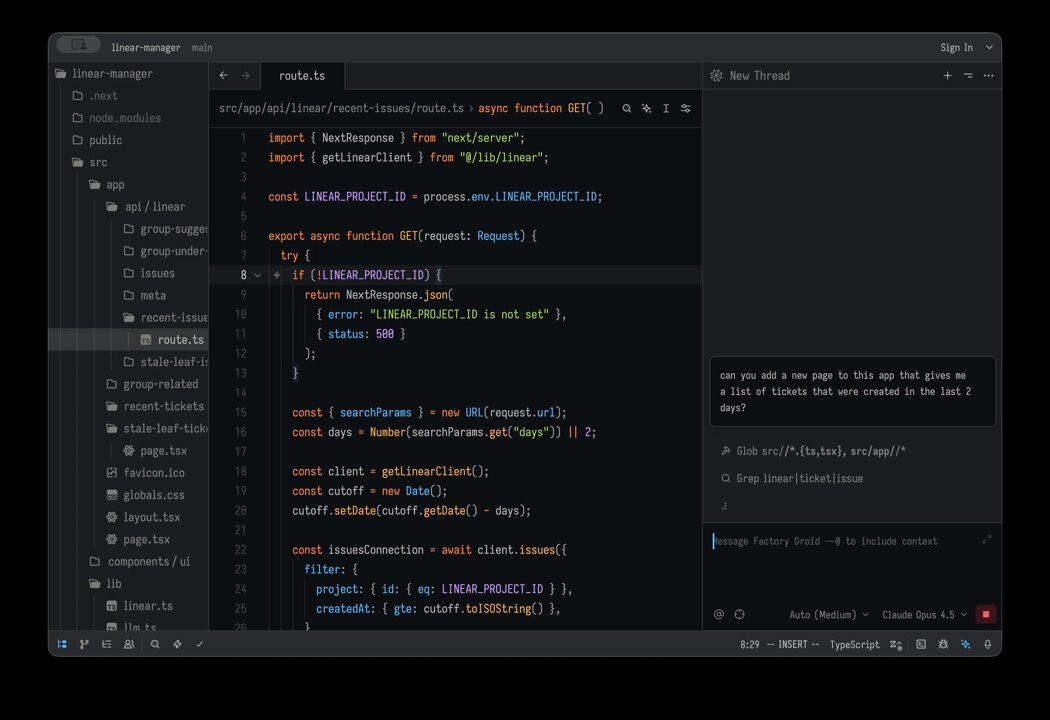Open the git panel from status bar
The height and width of the screenshot is (720, 1050).
(x=84, y=645)
